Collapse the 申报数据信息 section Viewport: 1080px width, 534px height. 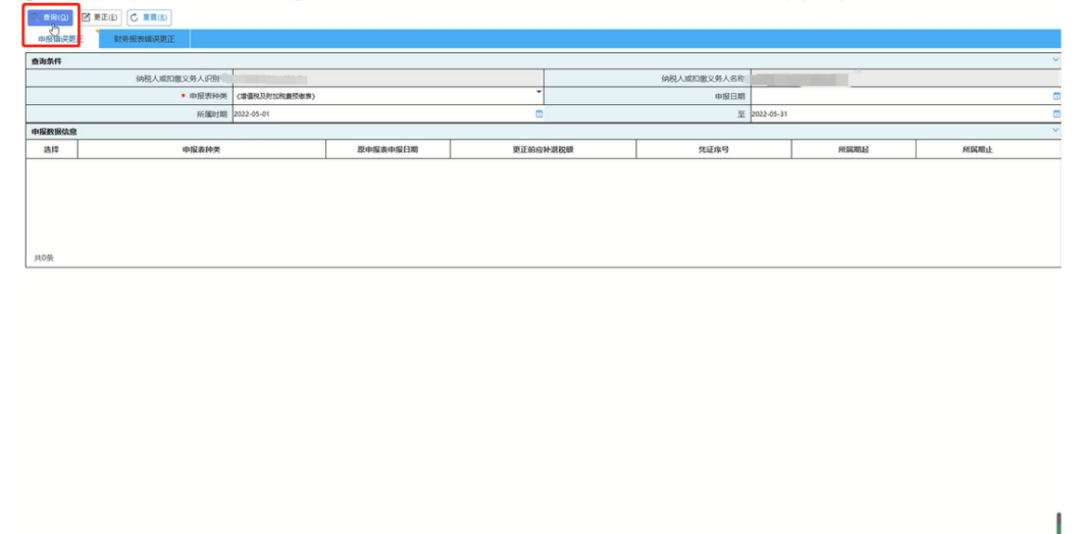pyautogui.click(x=1055, y=130)
